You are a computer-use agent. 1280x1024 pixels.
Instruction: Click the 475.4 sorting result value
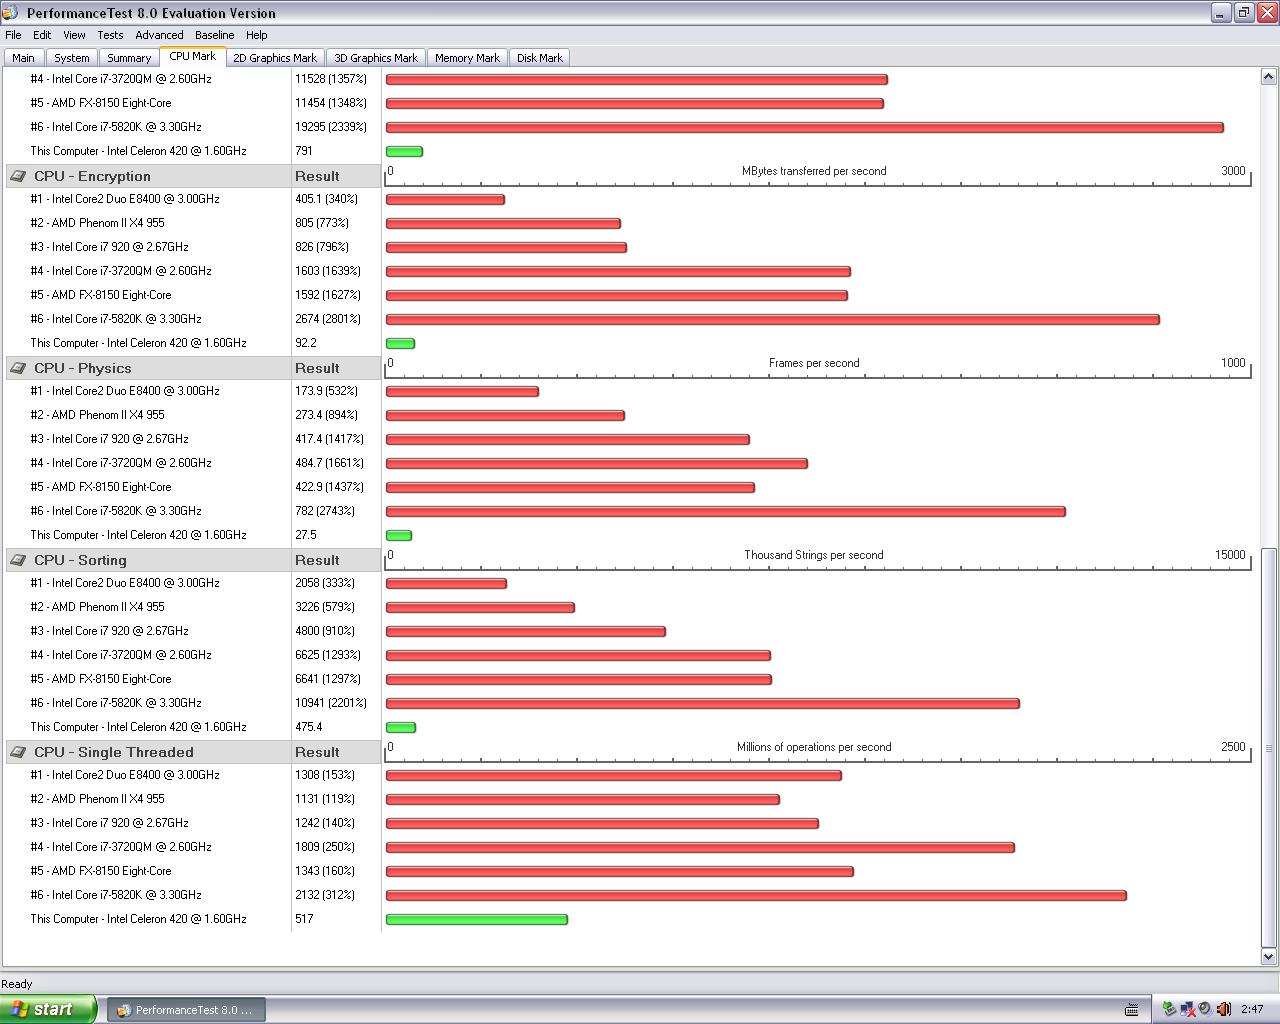click(309, 727)
